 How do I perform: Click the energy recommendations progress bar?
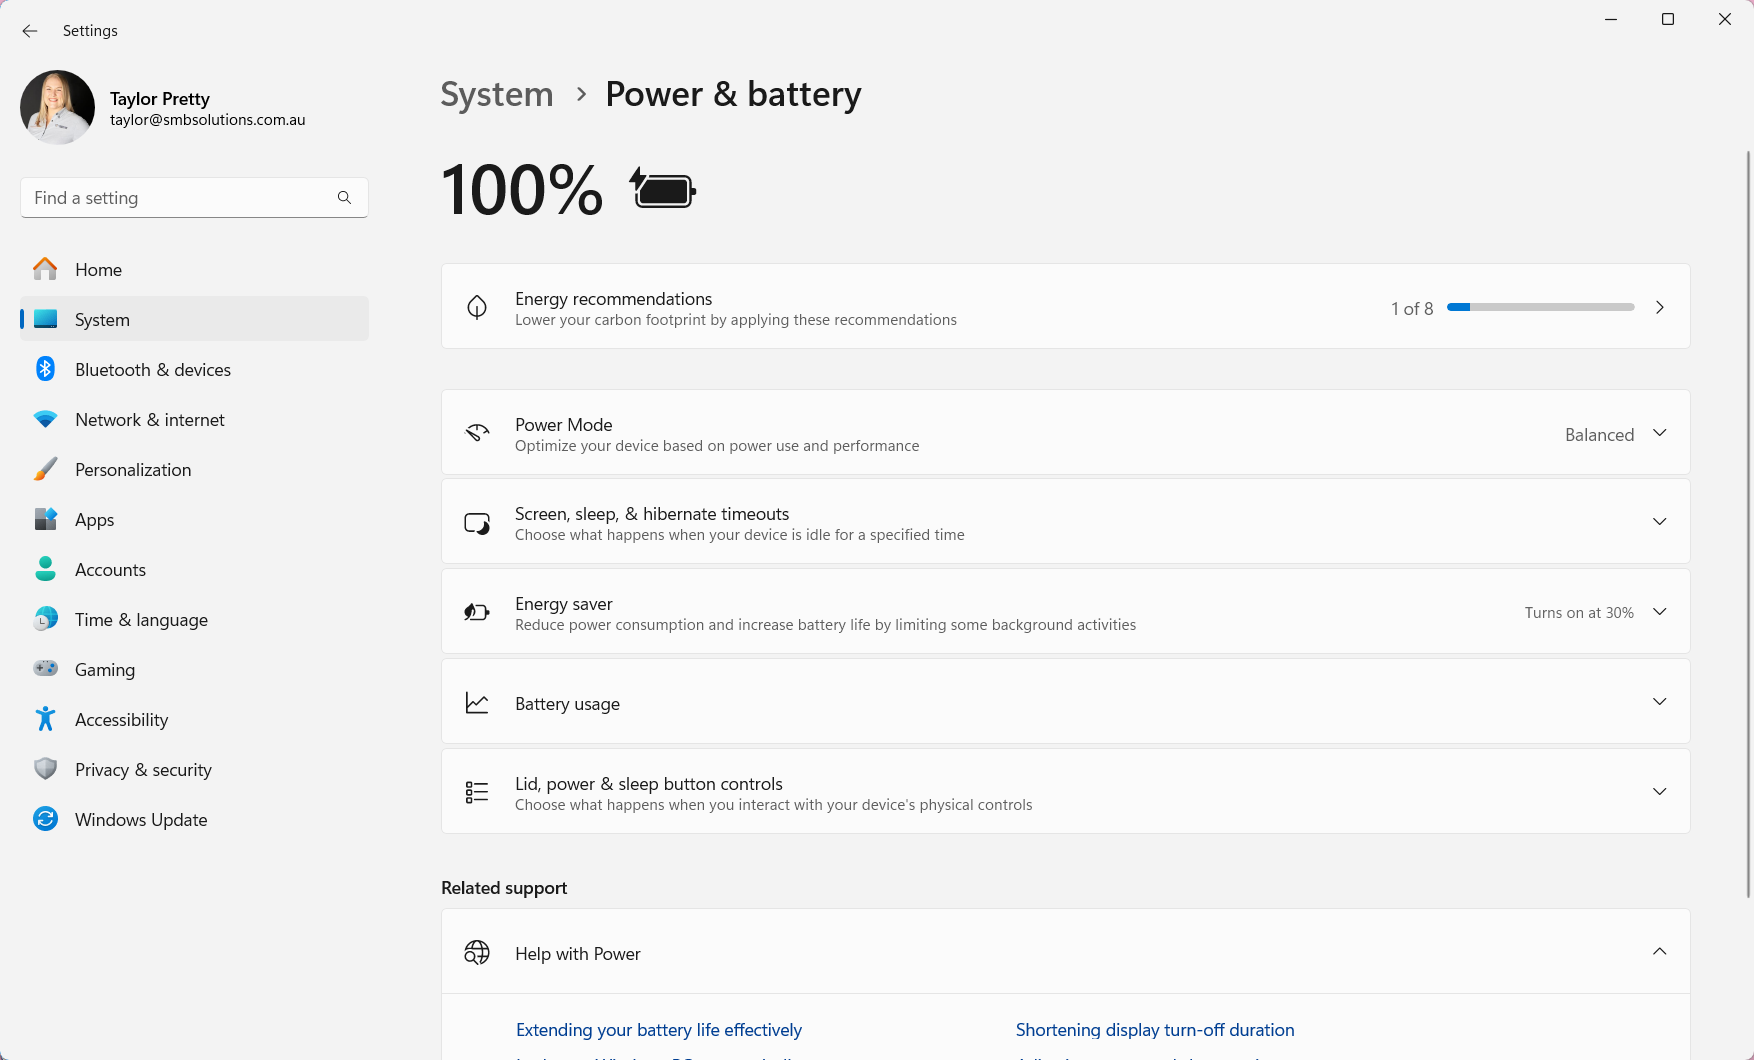(1540, 307)
